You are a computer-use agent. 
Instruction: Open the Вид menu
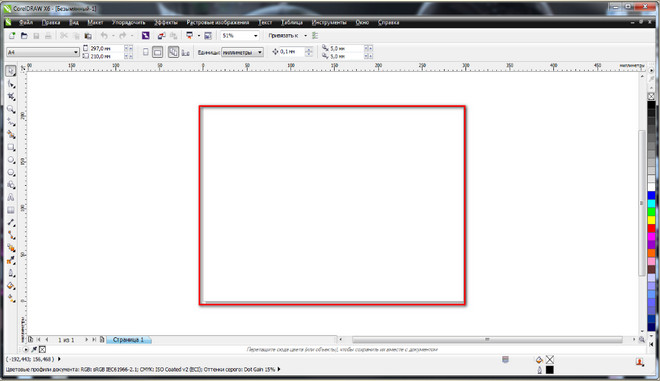point(74,22)
